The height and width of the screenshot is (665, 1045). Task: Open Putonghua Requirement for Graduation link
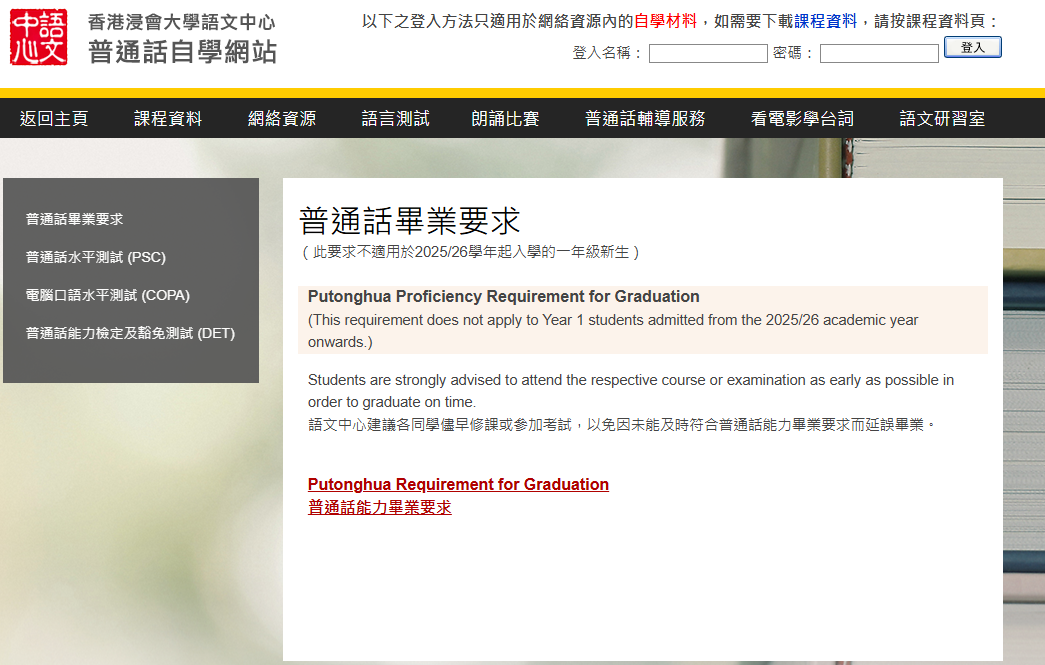(458, 484)
